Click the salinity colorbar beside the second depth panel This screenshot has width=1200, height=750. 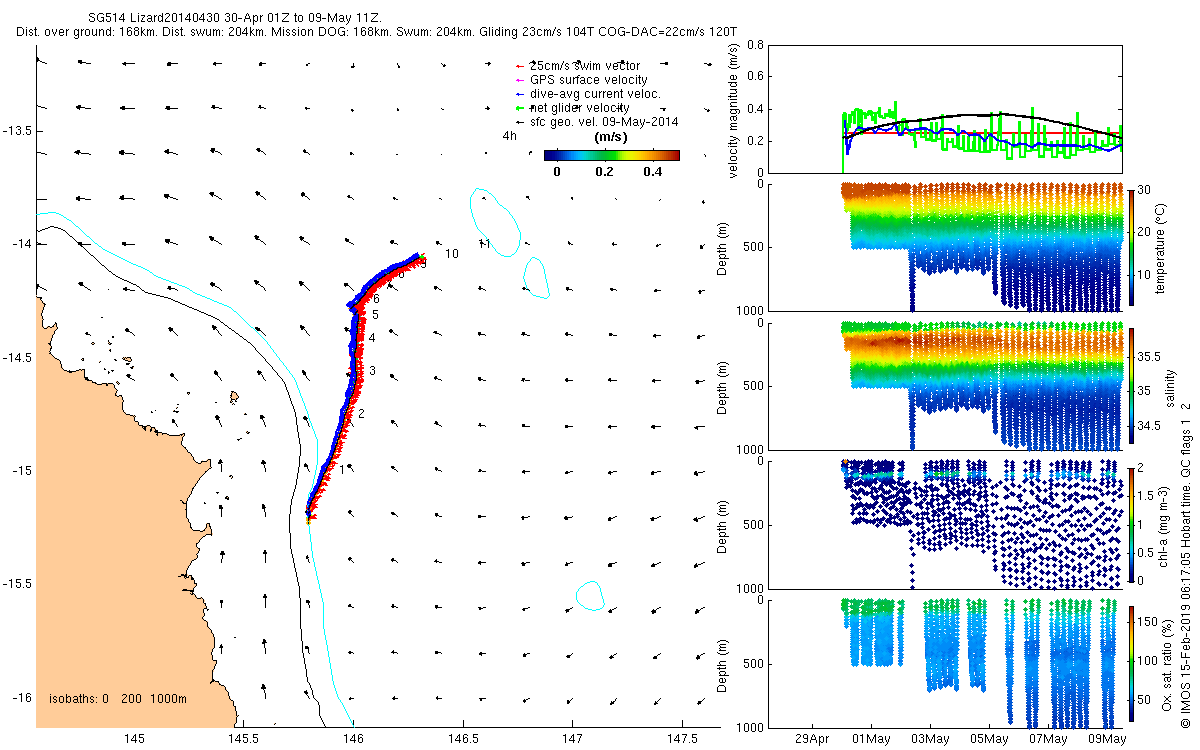[1133, 385]
